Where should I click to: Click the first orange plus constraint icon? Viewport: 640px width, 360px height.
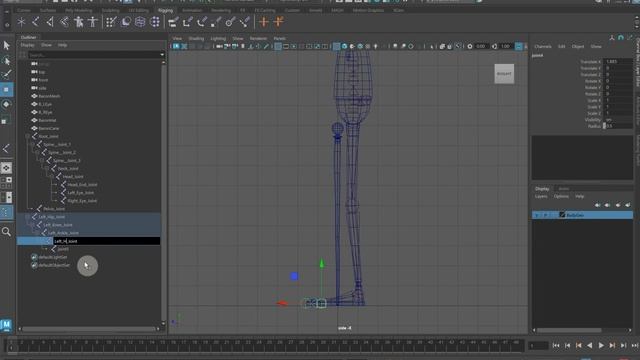(264, 22)
